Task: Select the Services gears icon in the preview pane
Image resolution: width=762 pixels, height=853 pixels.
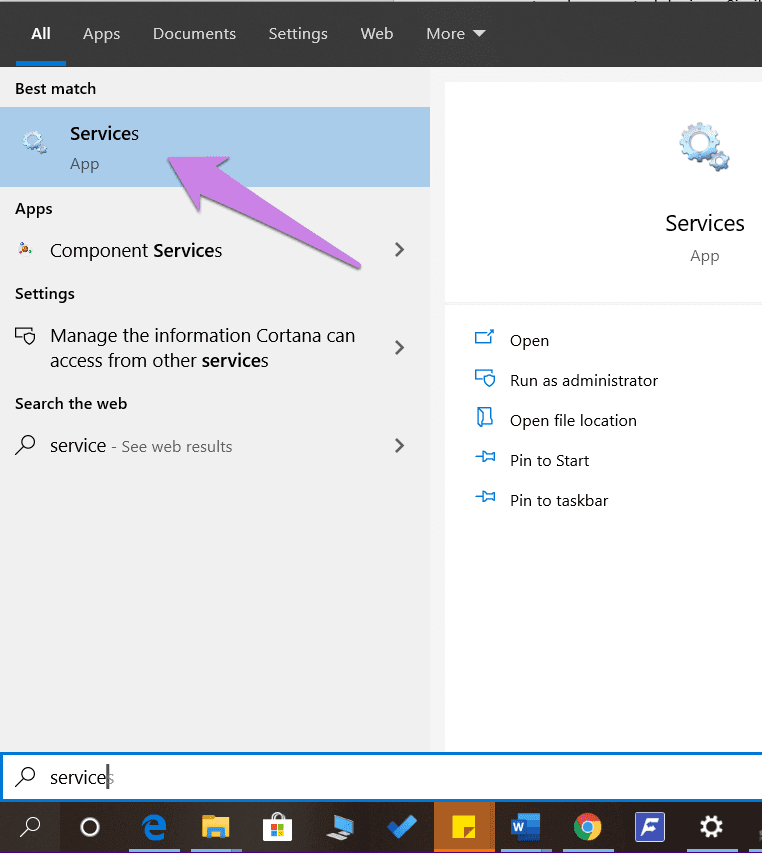Action: [704, 146]
